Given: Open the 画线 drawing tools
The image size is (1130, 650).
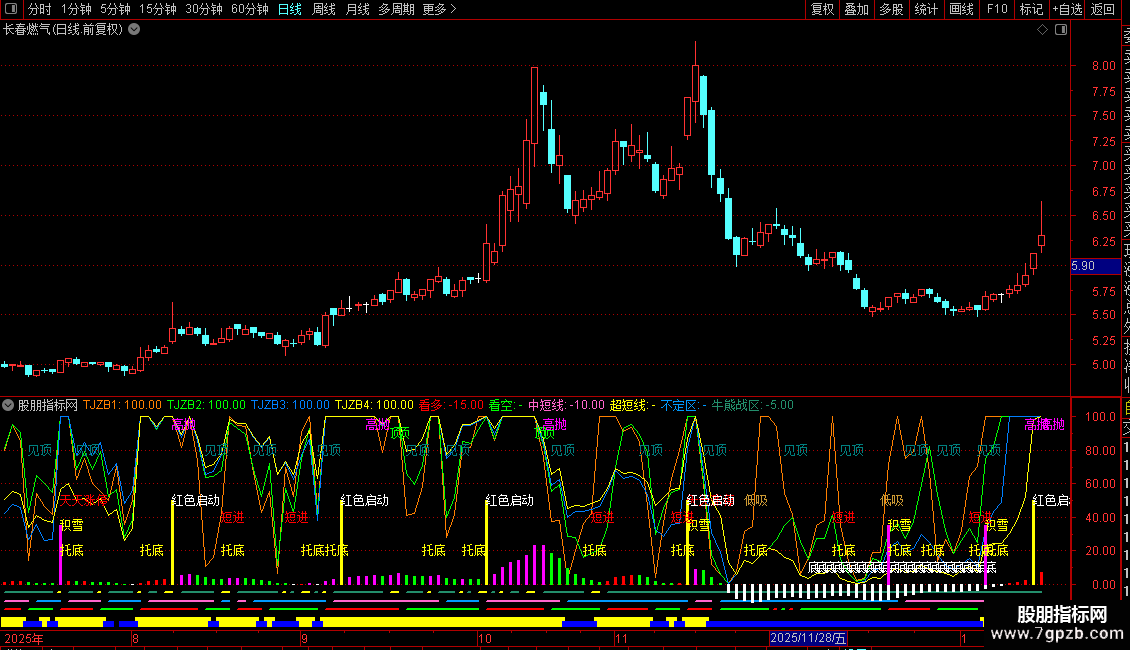Looking at the screenshot, I should [961, 9].
